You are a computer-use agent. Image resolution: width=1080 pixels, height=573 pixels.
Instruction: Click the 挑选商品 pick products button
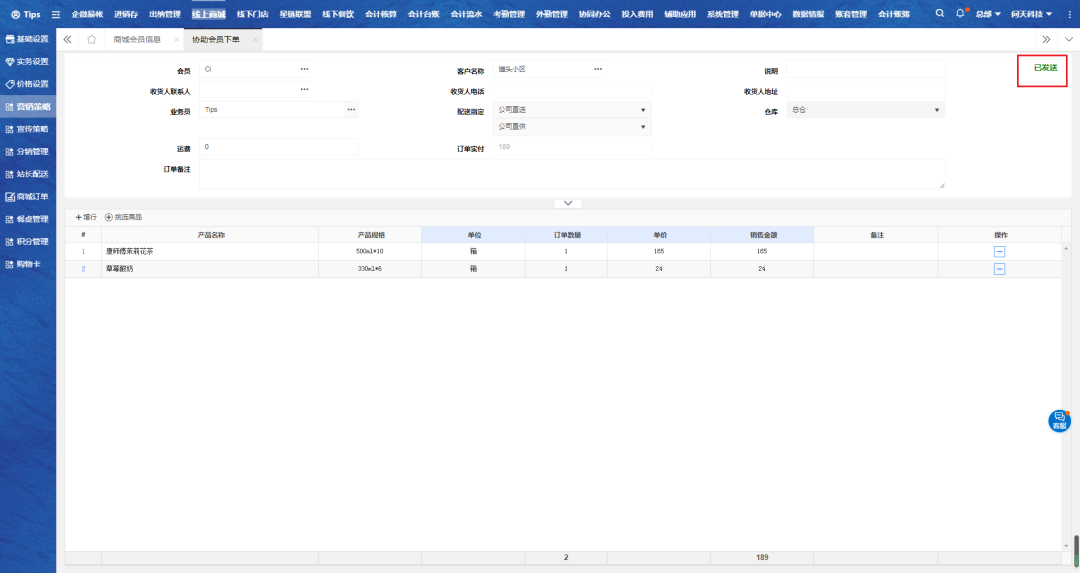124,217
